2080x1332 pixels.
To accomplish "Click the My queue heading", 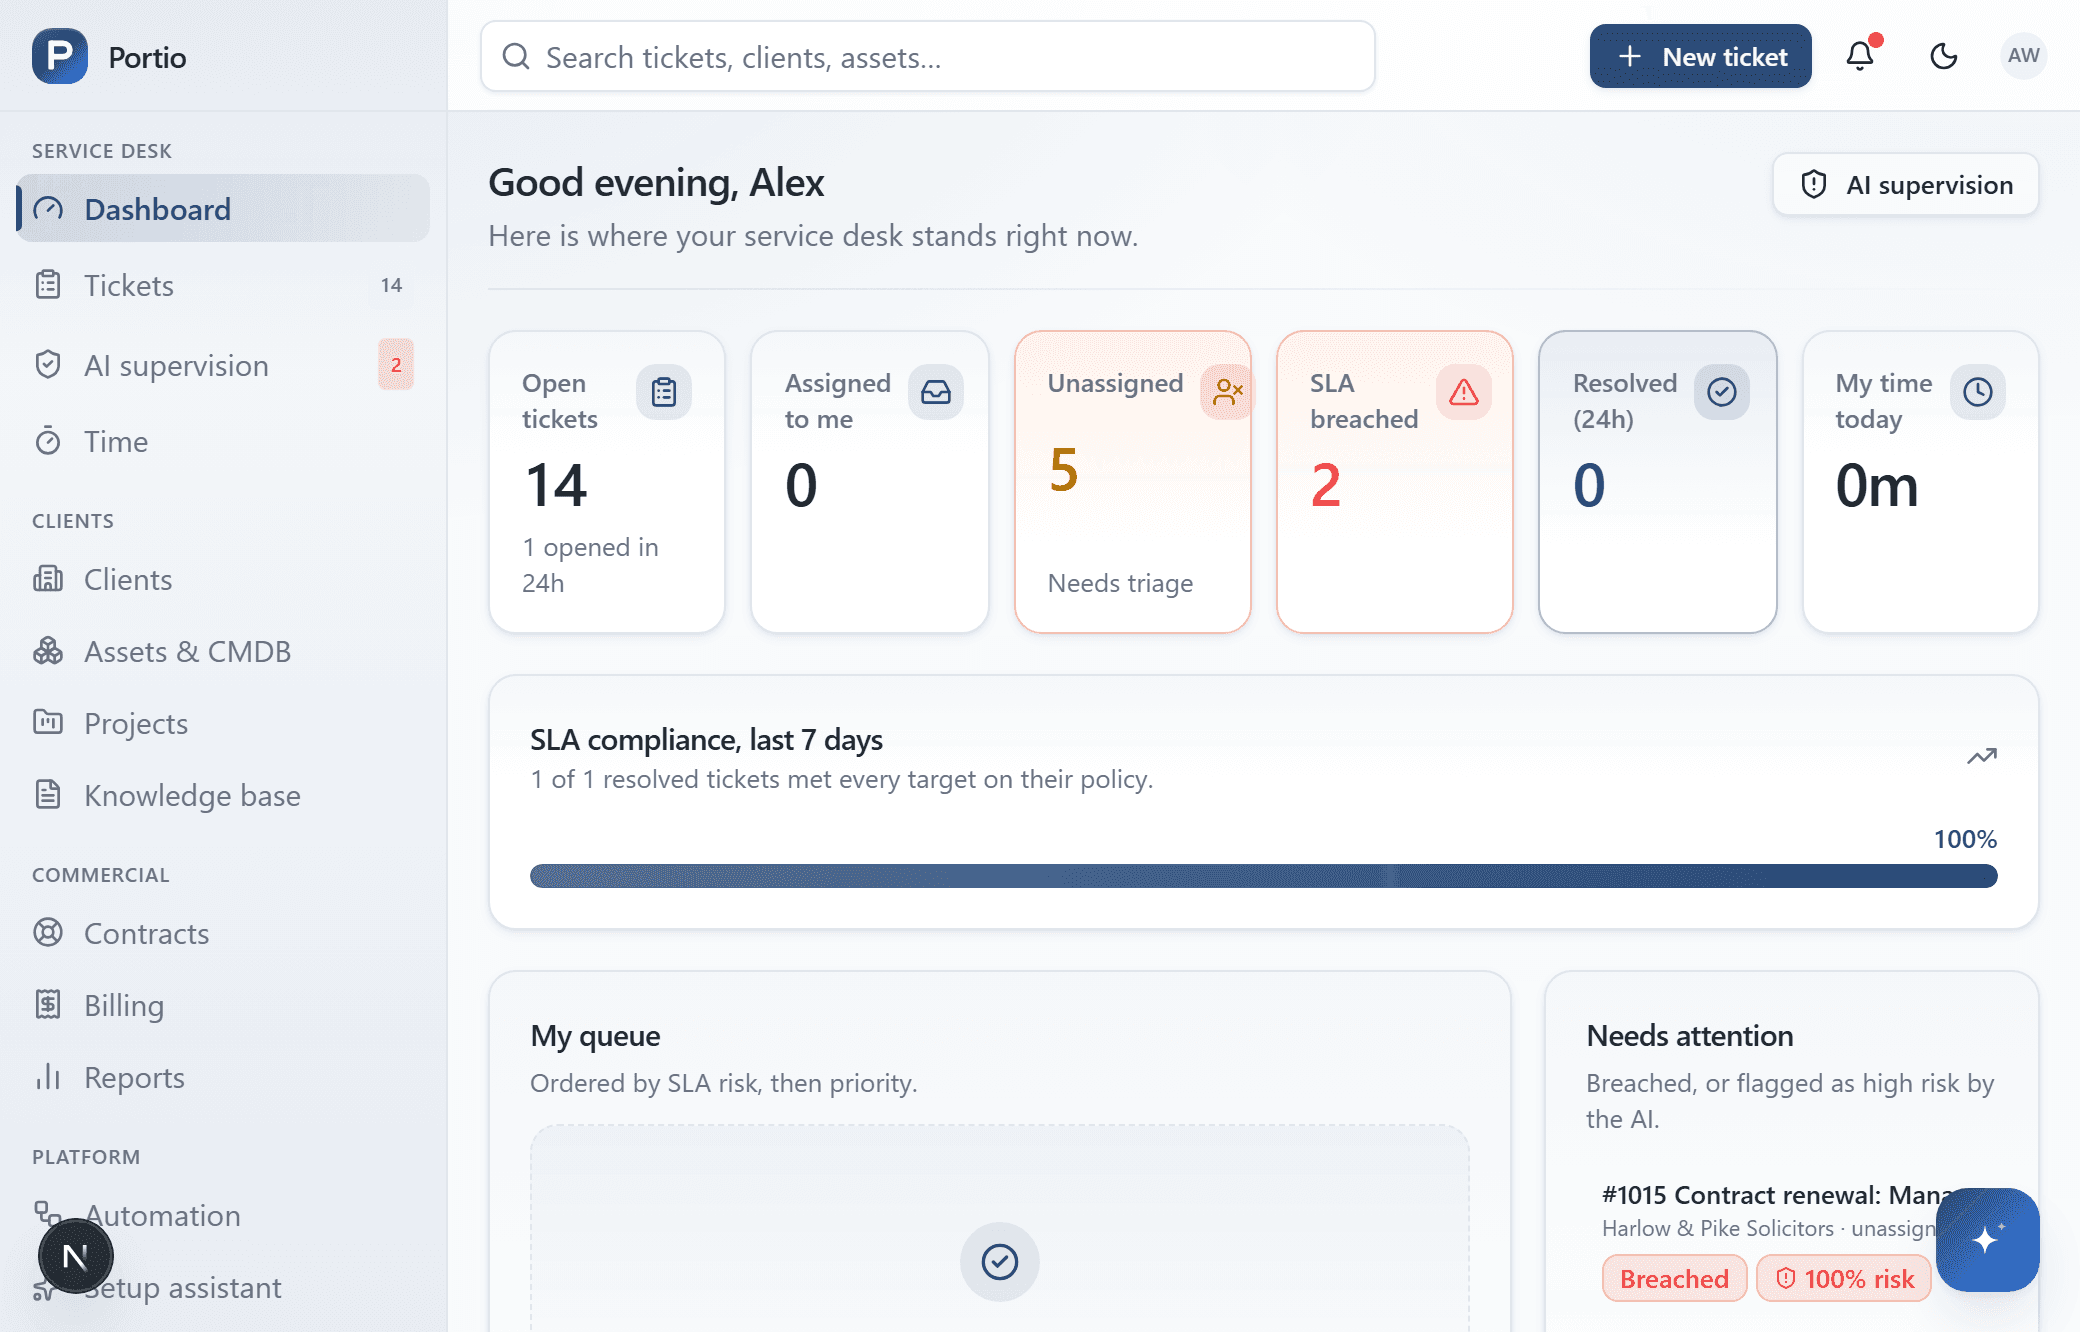I will (x=595, y=1036).
